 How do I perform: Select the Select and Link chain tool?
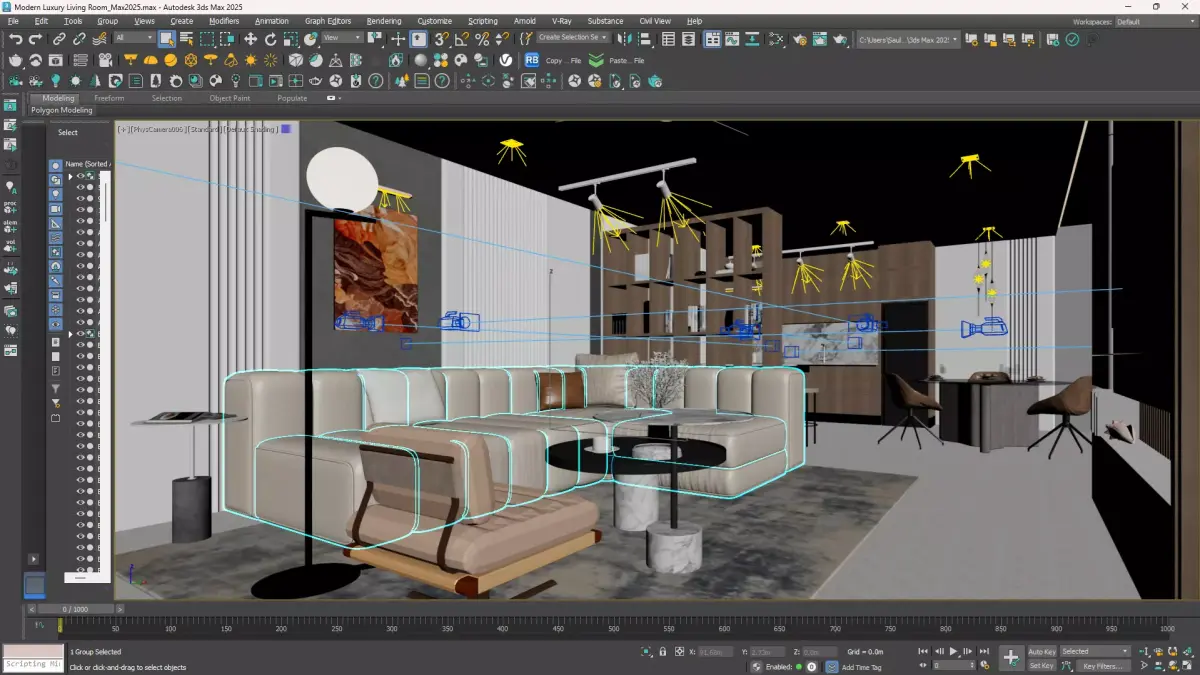[x=59, y=39]
